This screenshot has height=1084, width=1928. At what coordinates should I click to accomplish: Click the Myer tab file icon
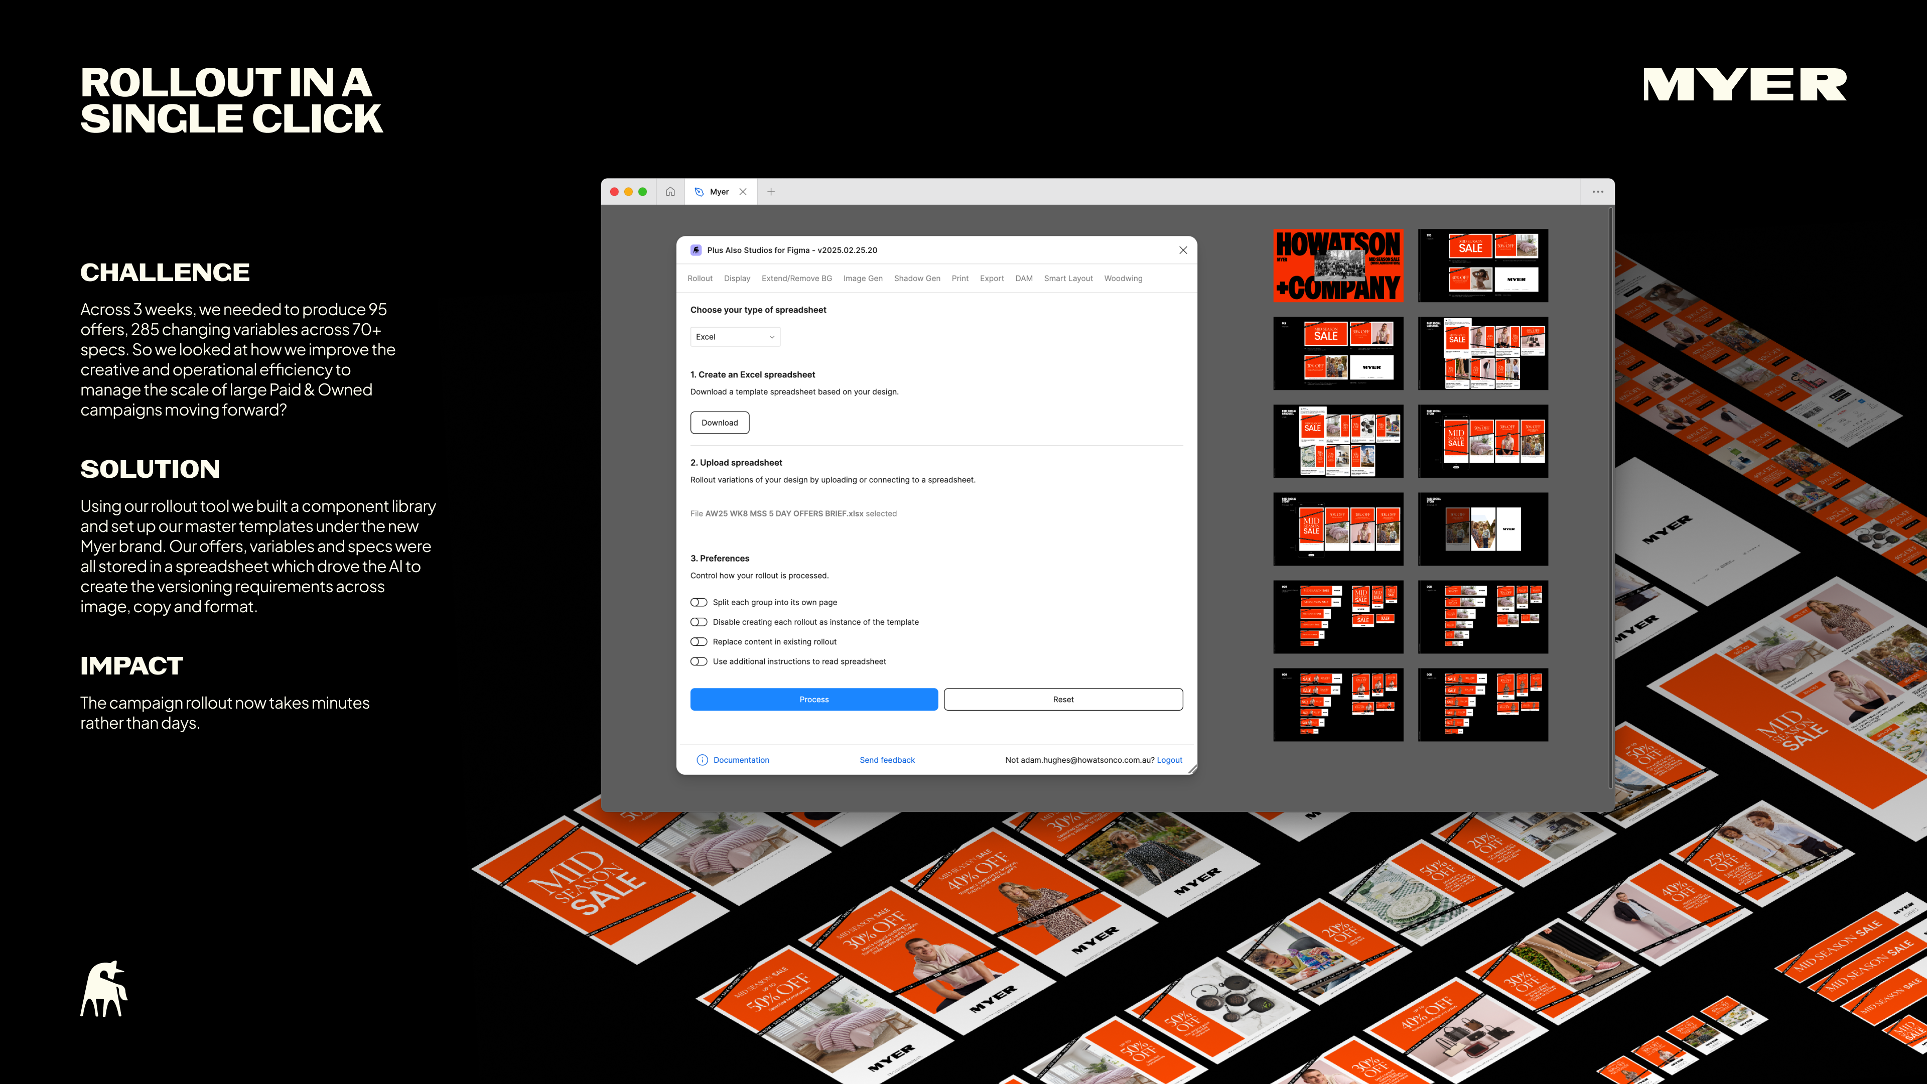(699, 192)
